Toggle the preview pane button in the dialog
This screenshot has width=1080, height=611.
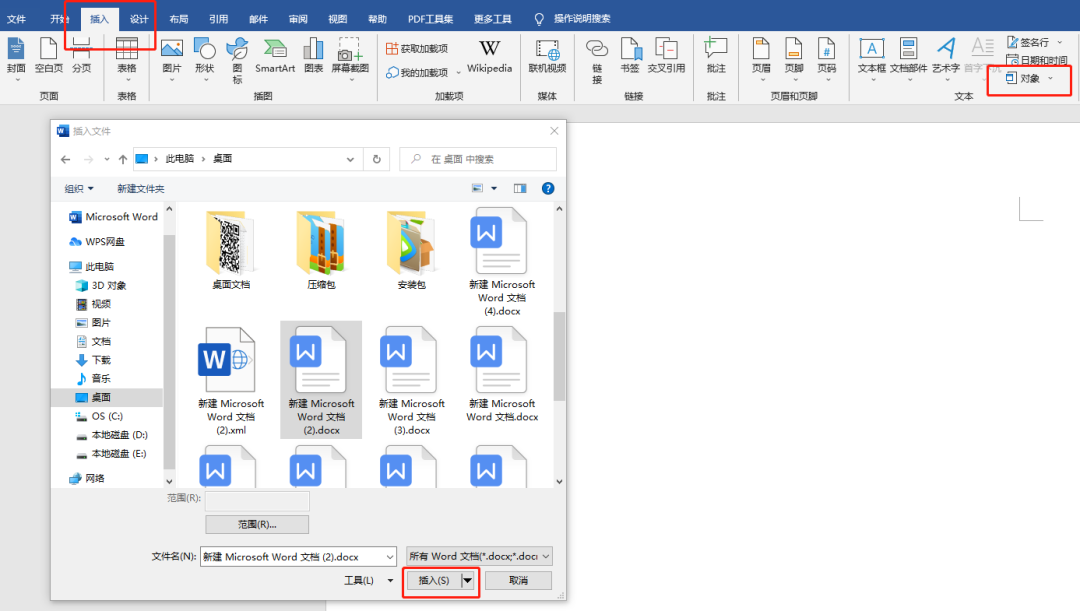pyautogui.click(x=520, y=188)
